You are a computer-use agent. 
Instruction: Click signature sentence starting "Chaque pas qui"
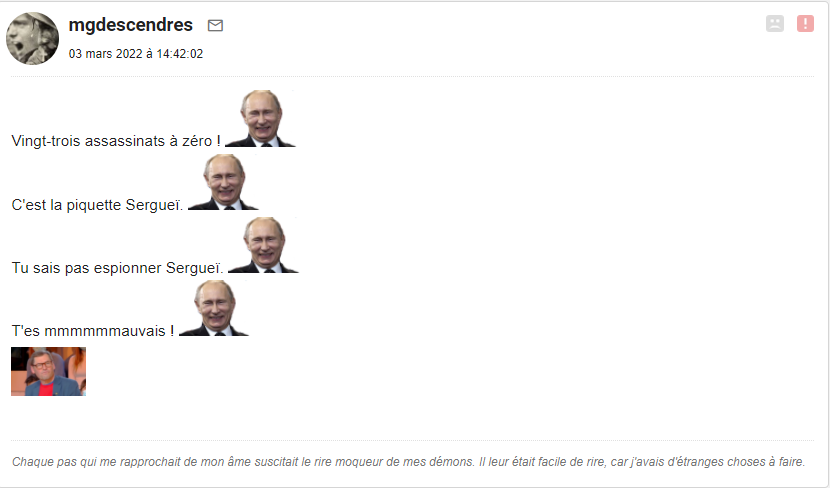243,462
